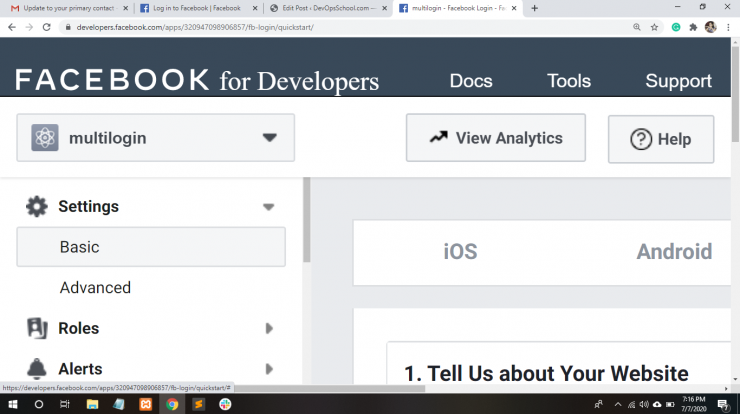Screen dimensions: 740x414
Task: Open XAMPP from the taskbar
Action: [145, 404]
